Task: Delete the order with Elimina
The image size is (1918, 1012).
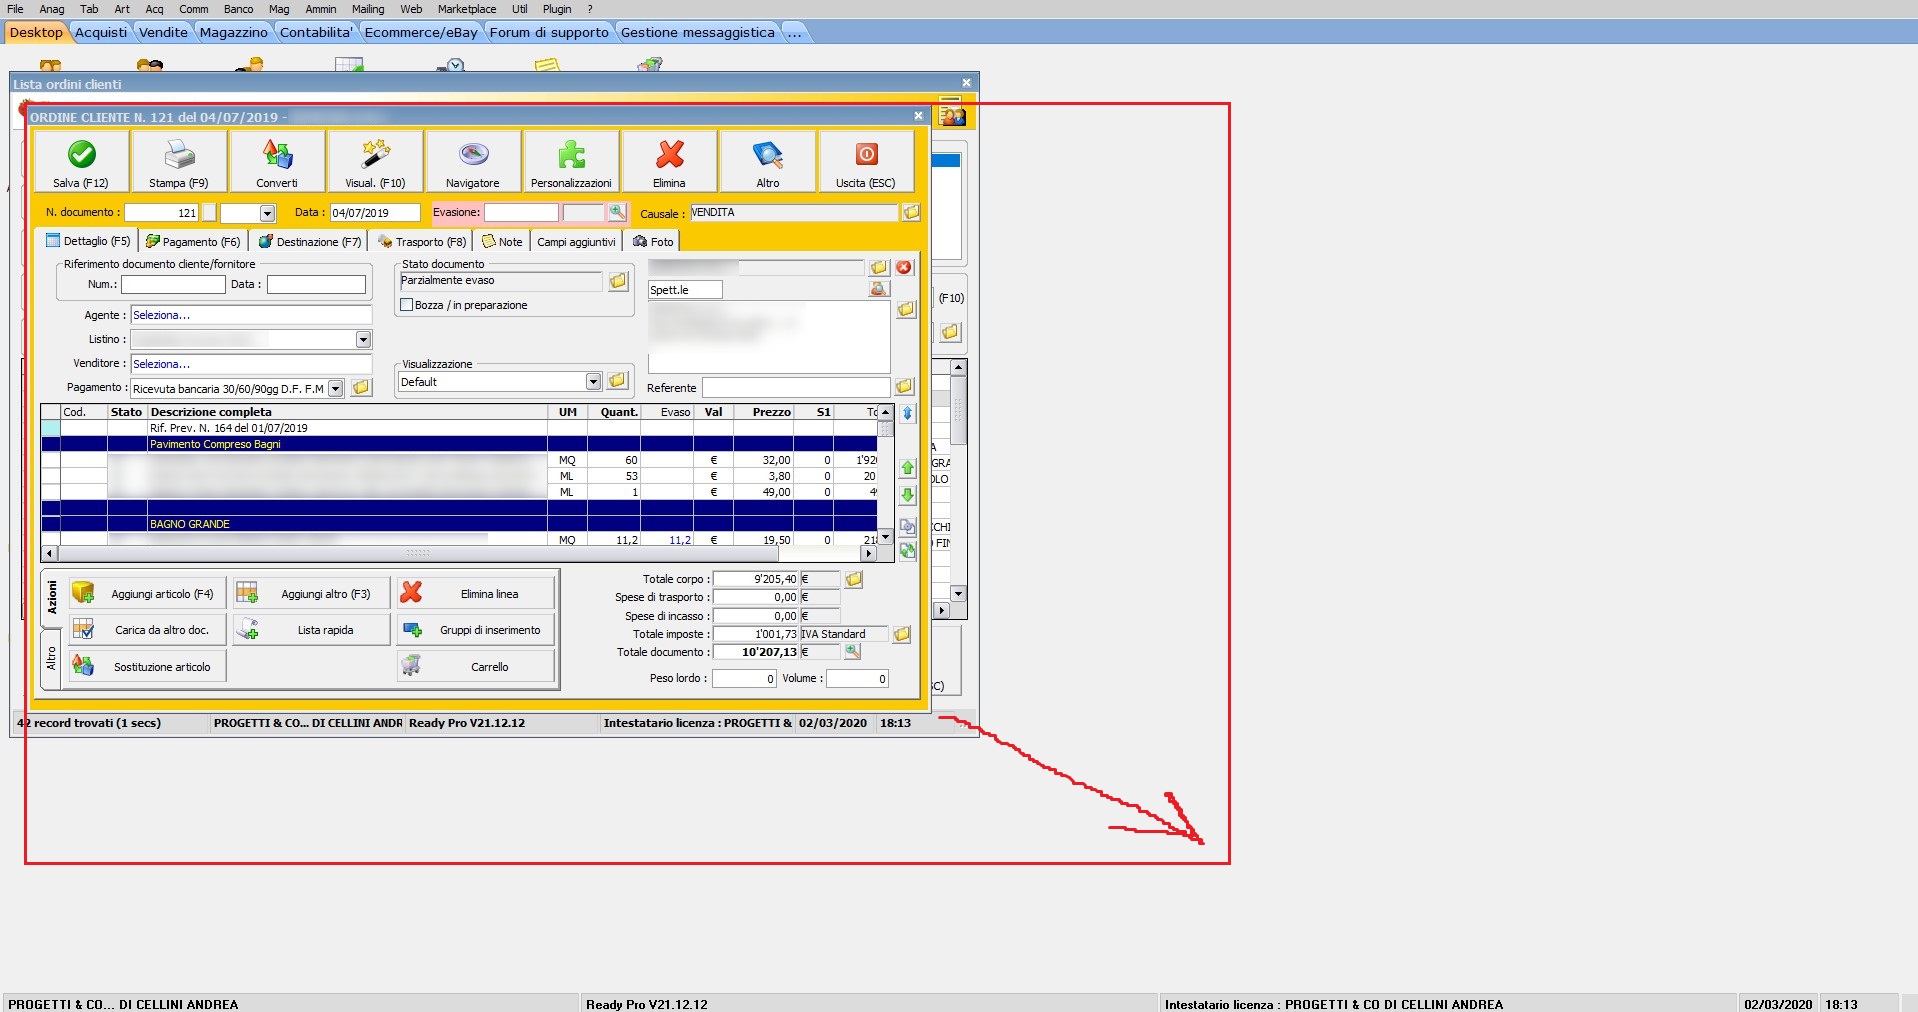Action: coord(669,161)
